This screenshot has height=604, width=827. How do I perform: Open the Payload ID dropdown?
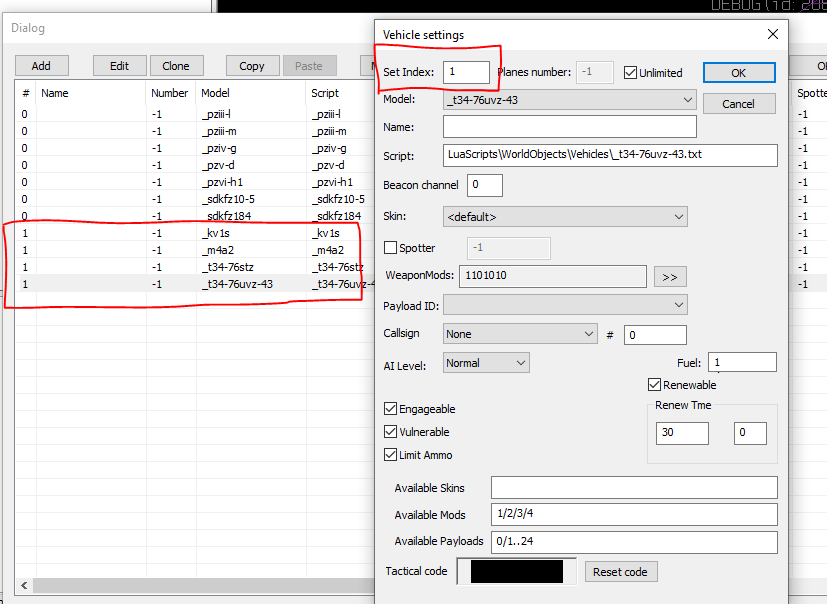pyautogui.click(x=678, y=304)
